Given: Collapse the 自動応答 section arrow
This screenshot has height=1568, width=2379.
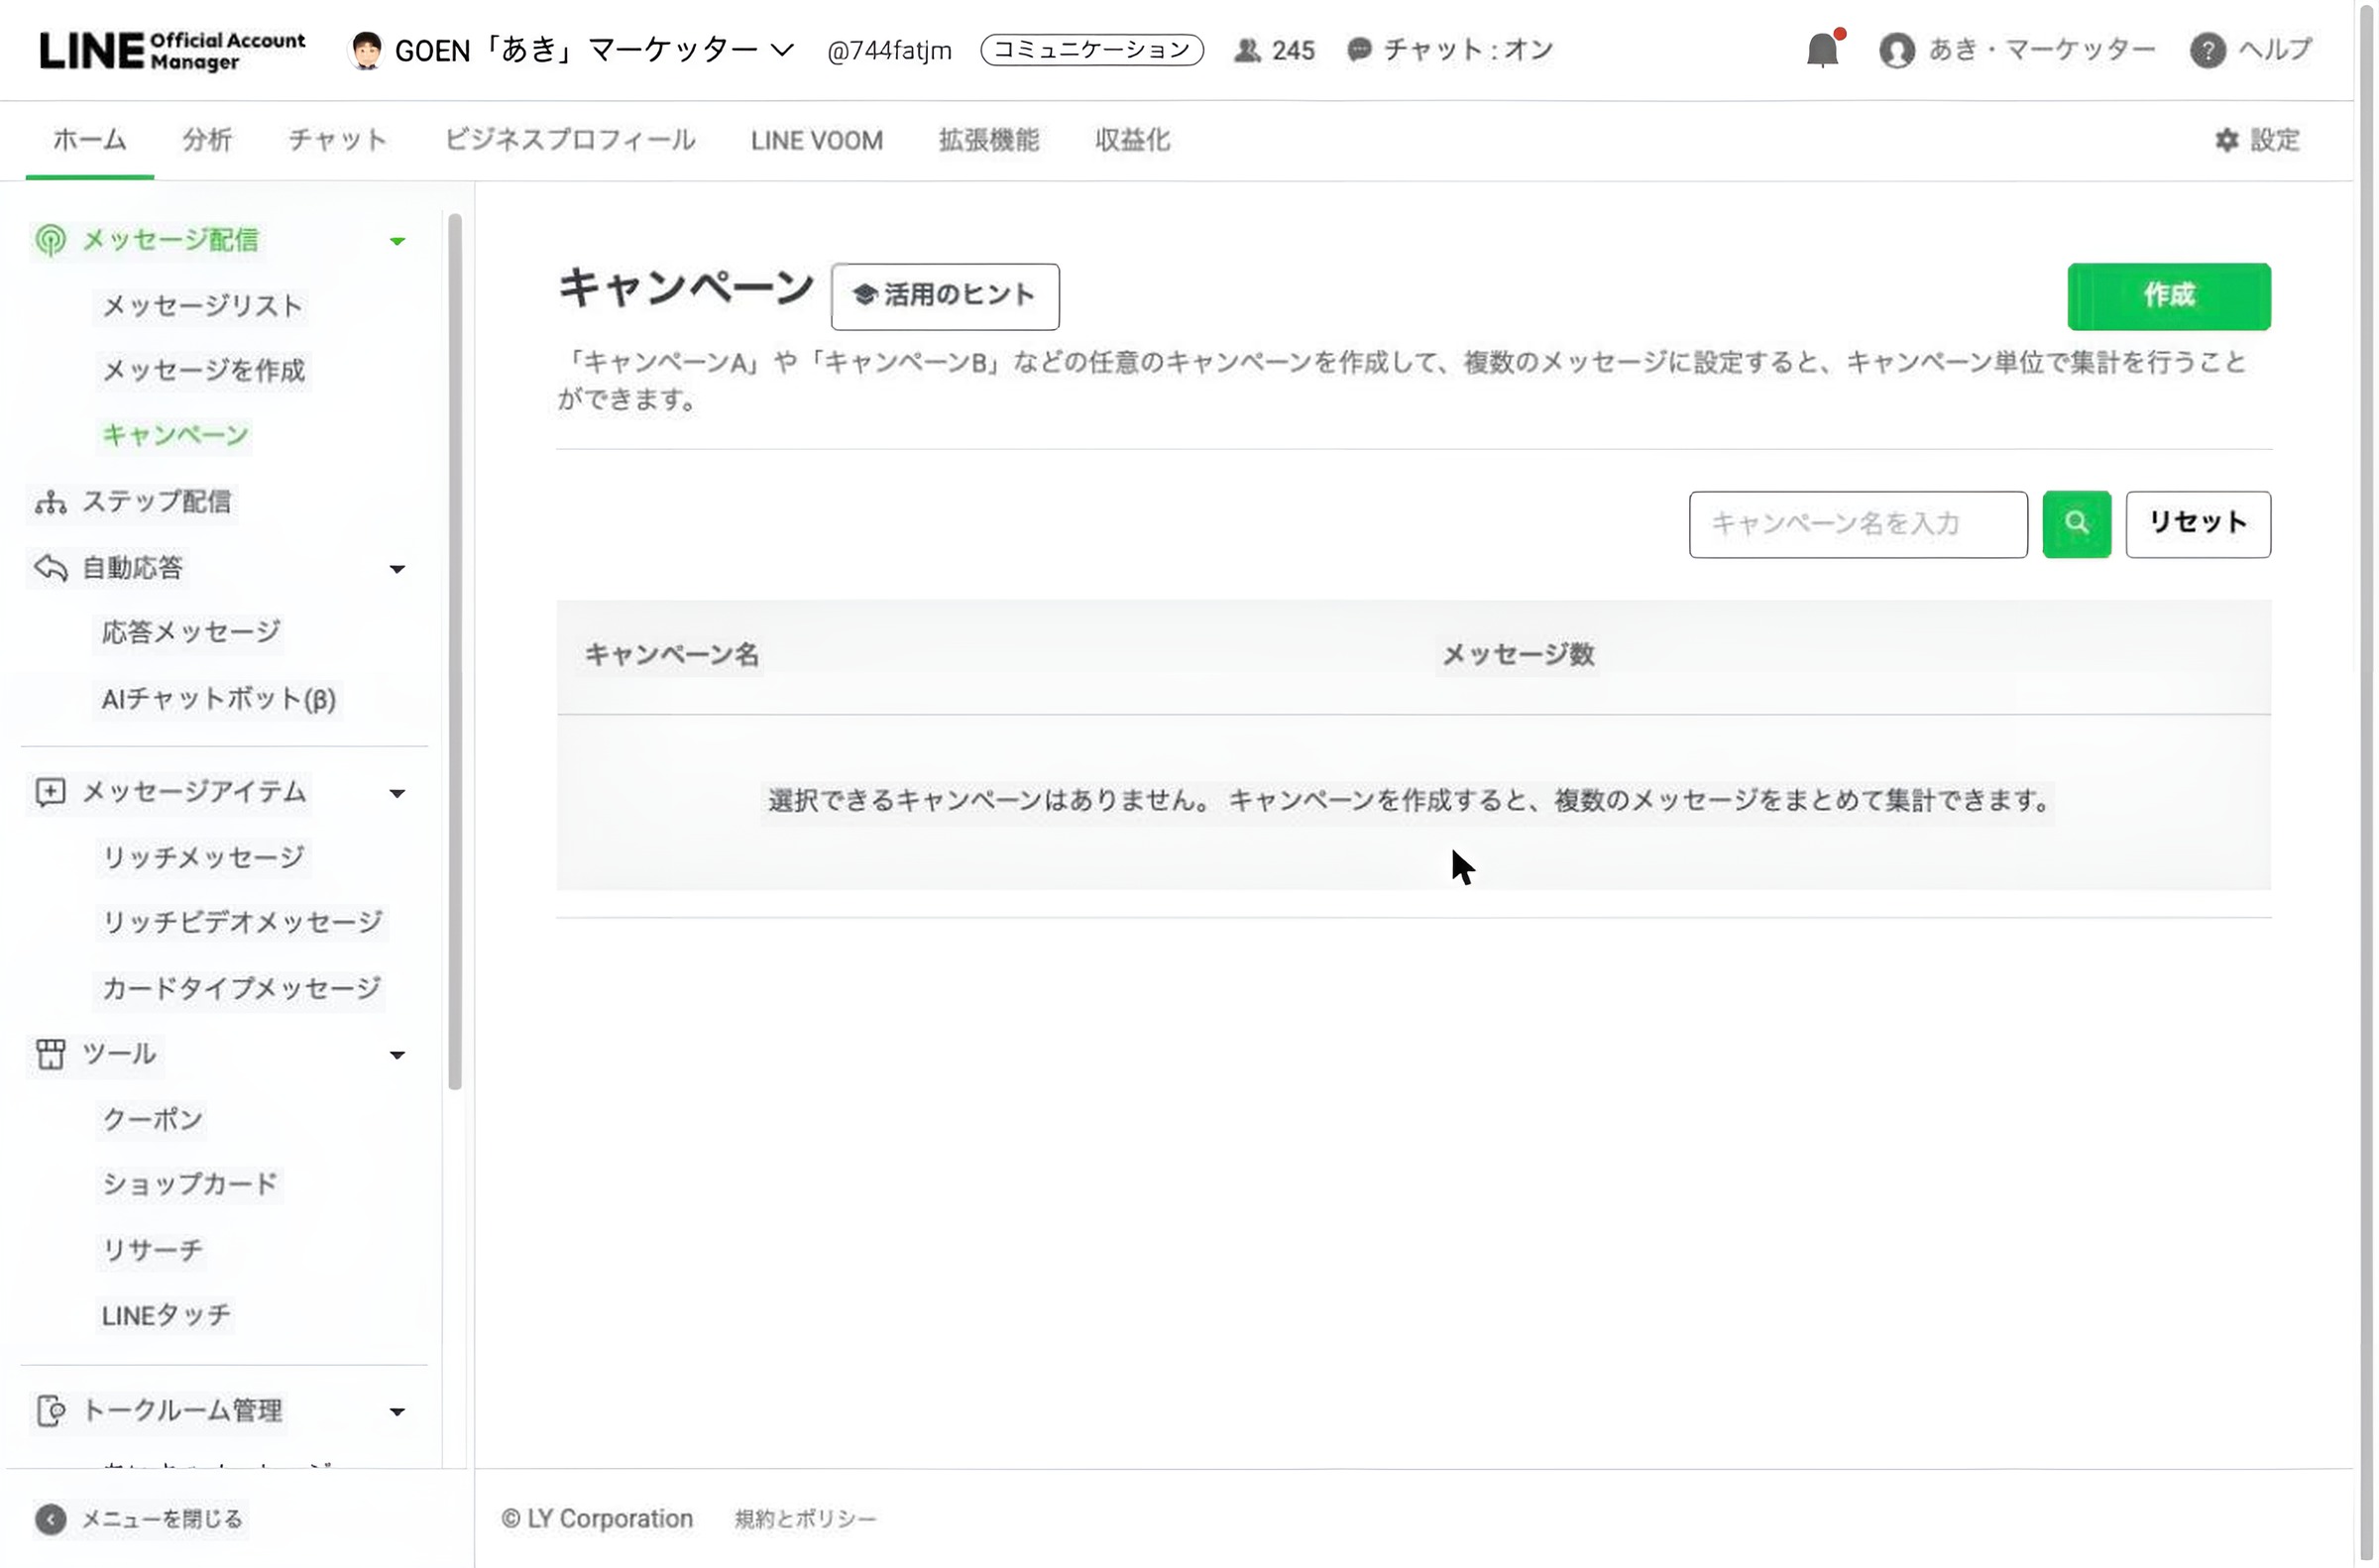Looking at the screenshot, I should tap(397, 569).
